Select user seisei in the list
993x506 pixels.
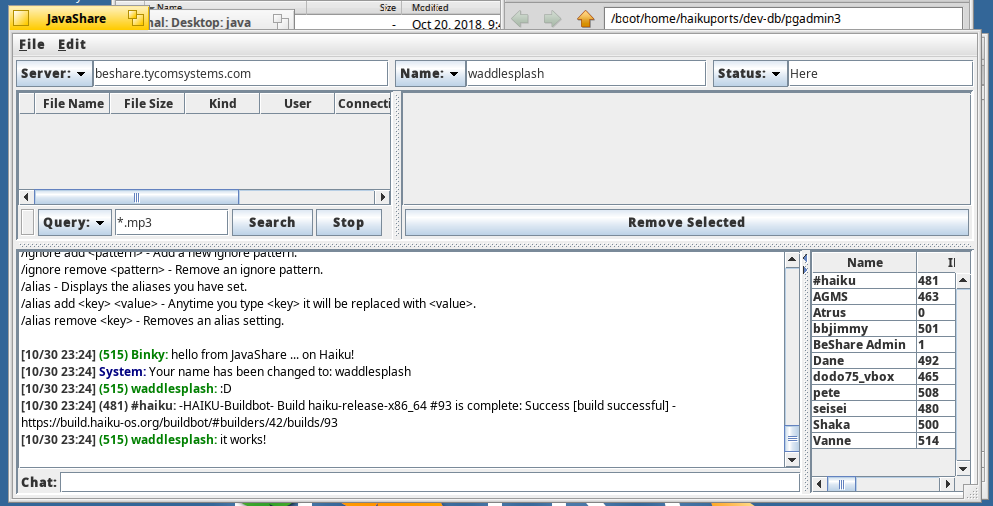[864, 408]
